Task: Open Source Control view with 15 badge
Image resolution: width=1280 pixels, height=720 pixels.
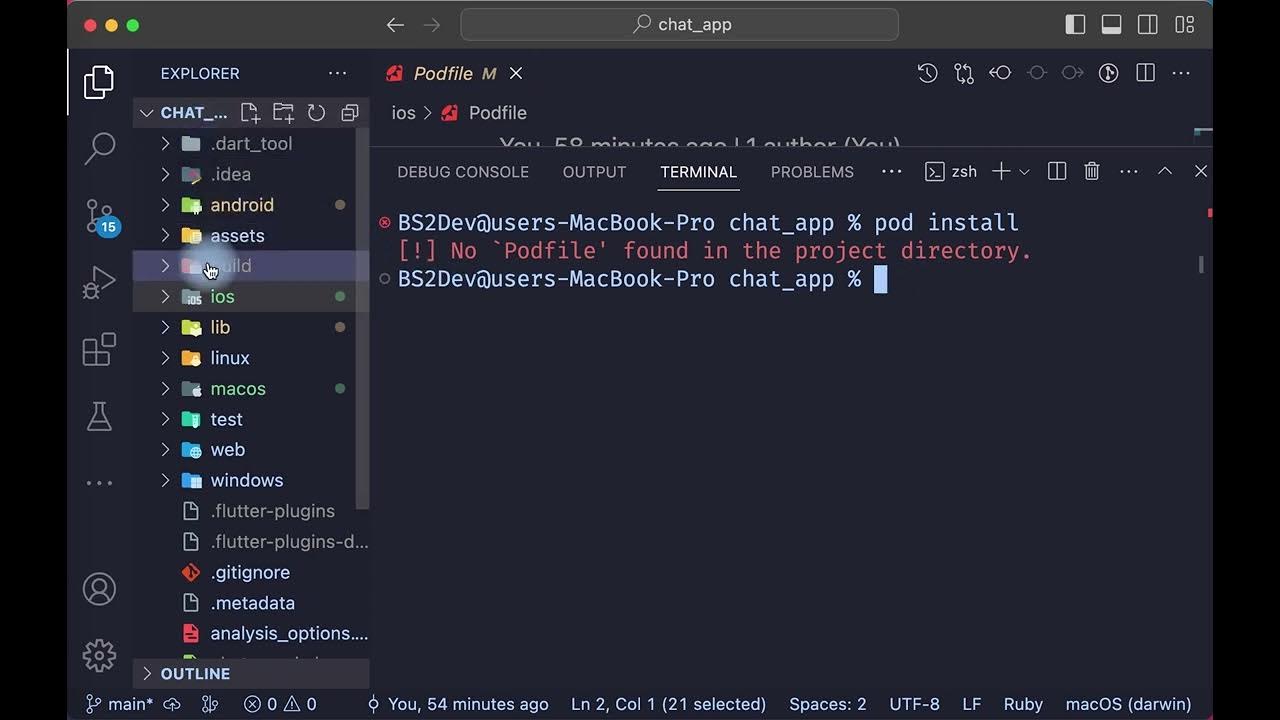Action: pos(99,216)
